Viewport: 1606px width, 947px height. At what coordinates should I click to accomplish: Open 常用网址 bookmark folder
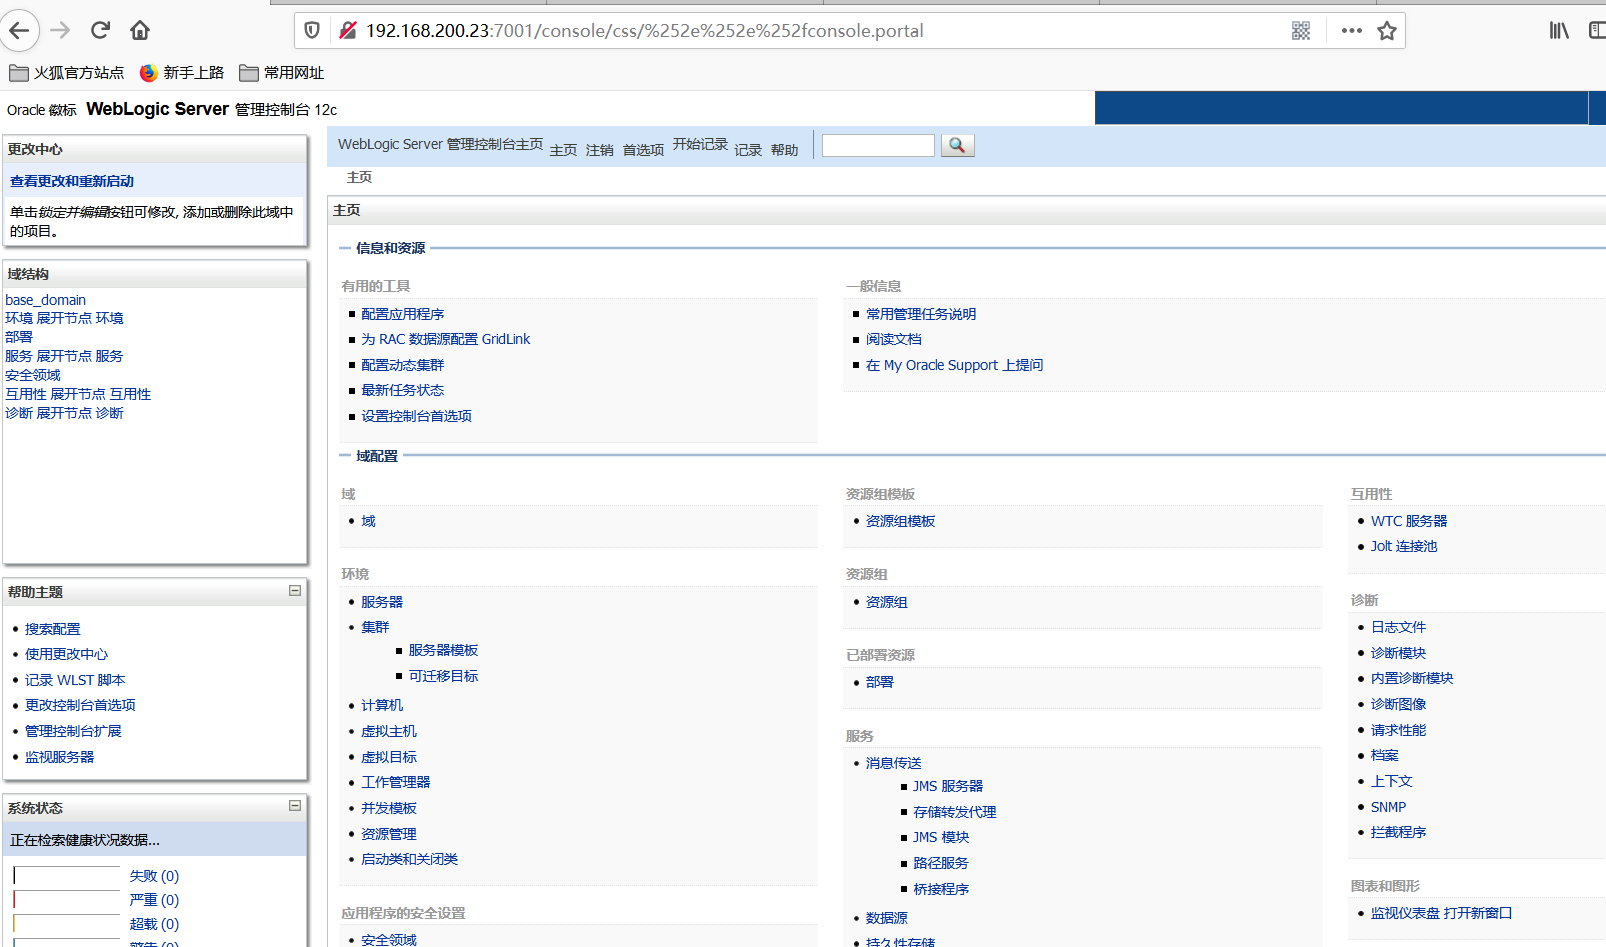tap(281, 73)
